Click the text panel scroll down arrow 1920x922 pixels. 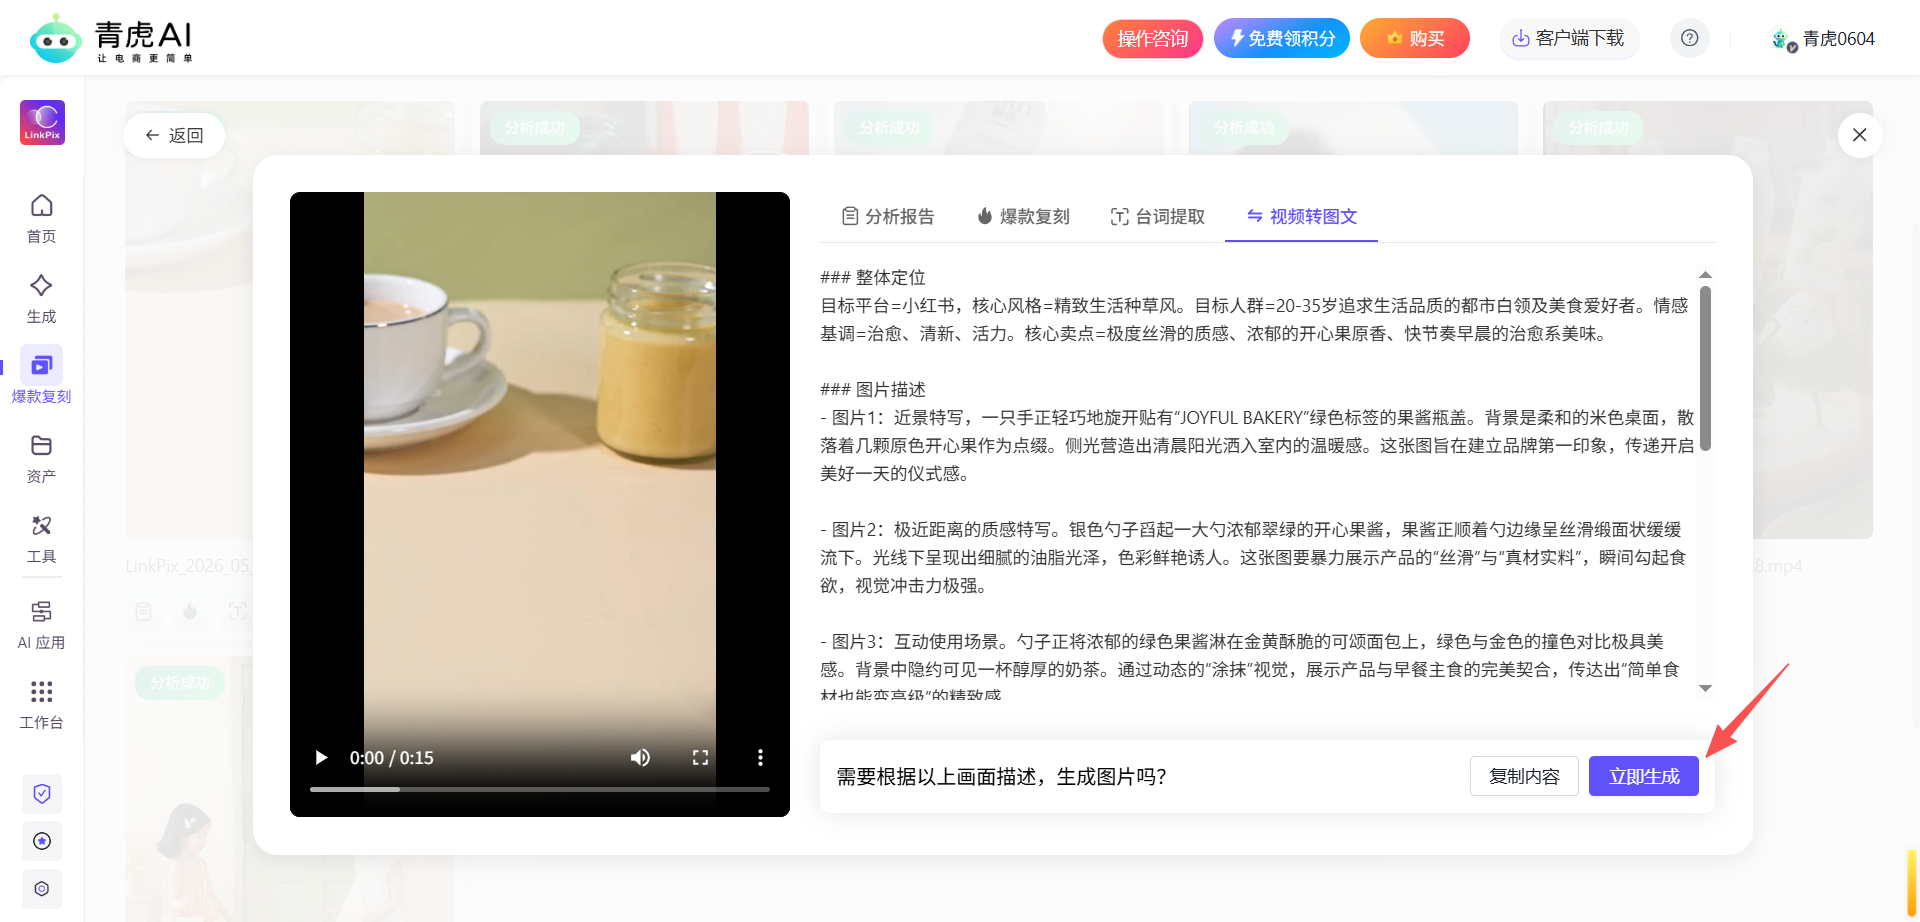tap(1706, 688)
